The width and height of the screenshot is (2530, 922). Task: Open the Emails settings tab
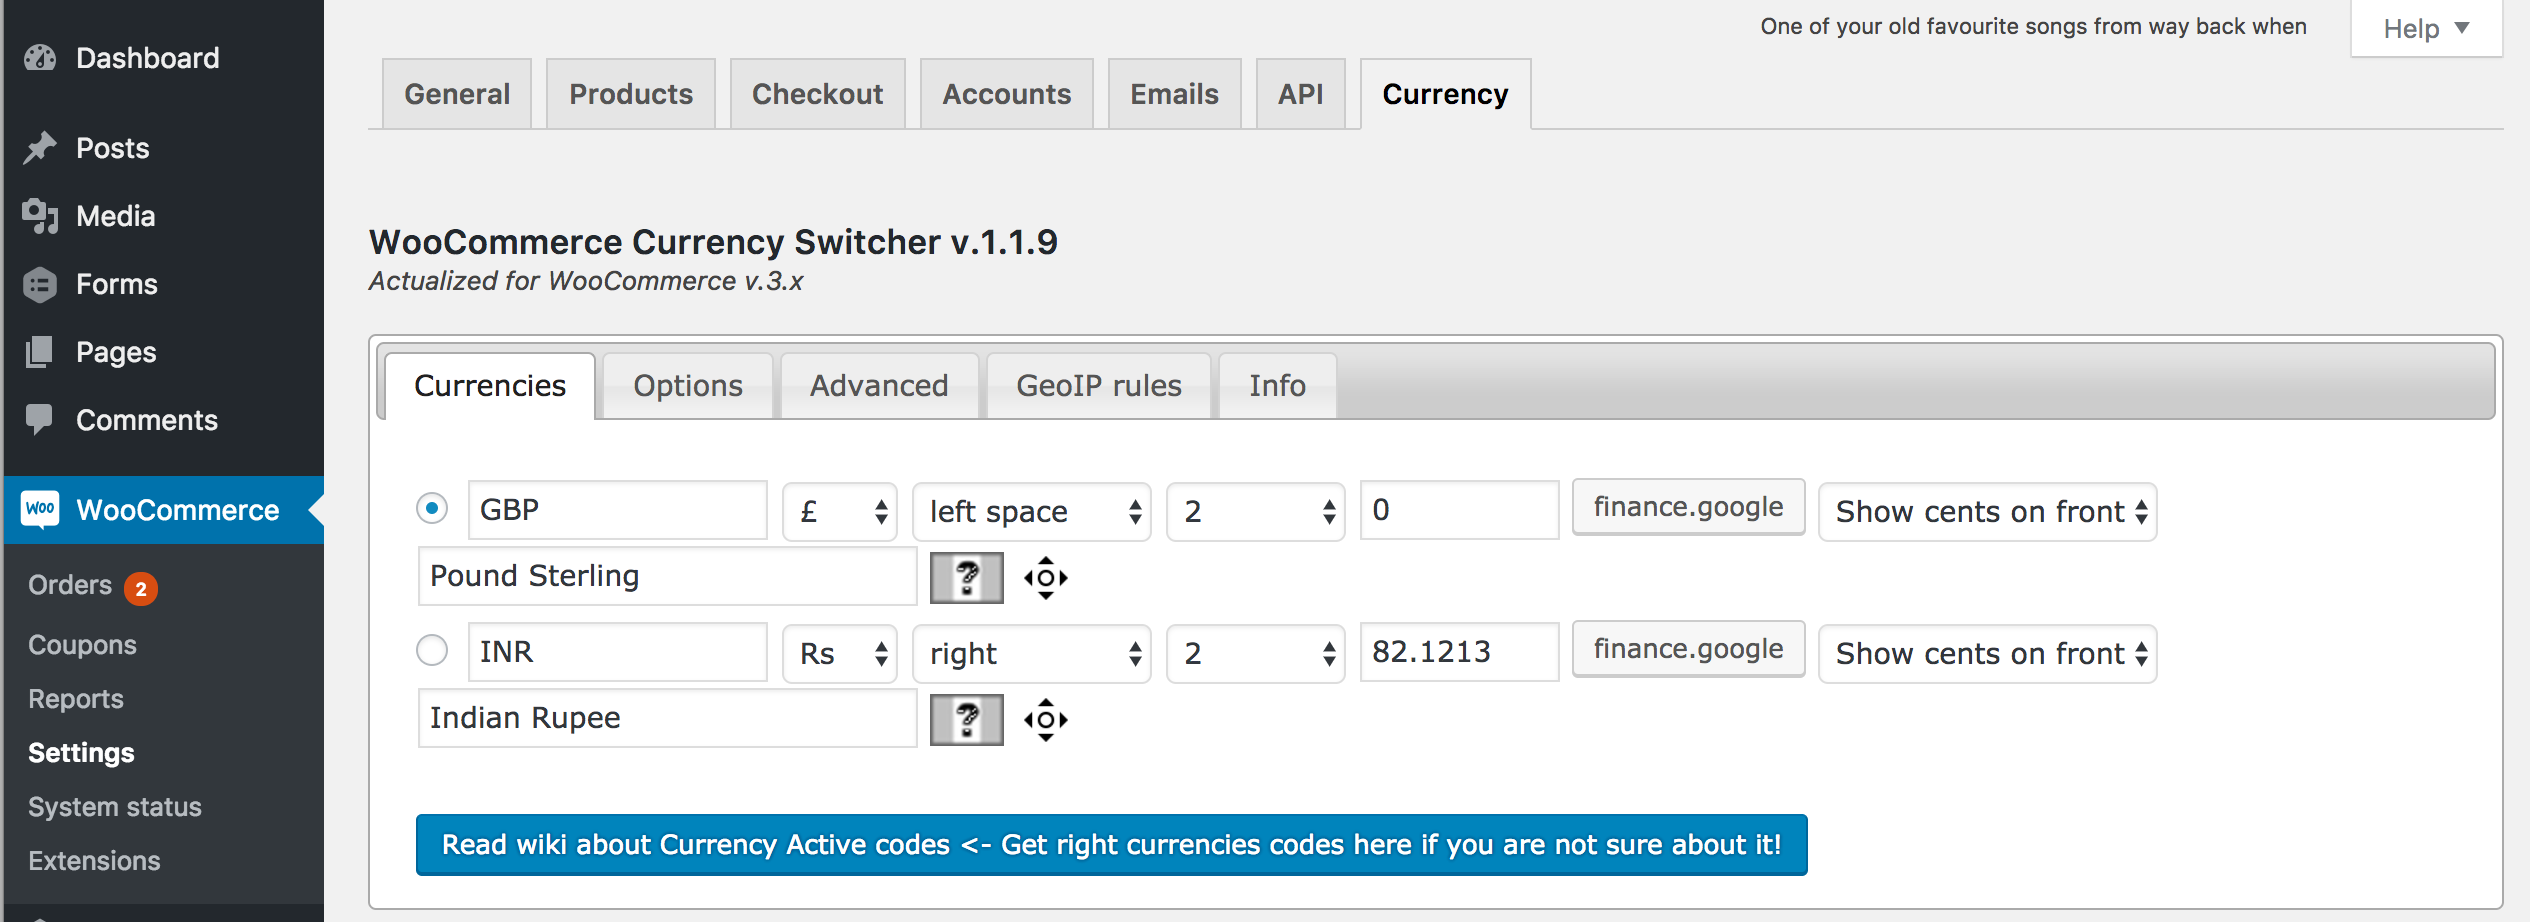(x=1175, y=94)
